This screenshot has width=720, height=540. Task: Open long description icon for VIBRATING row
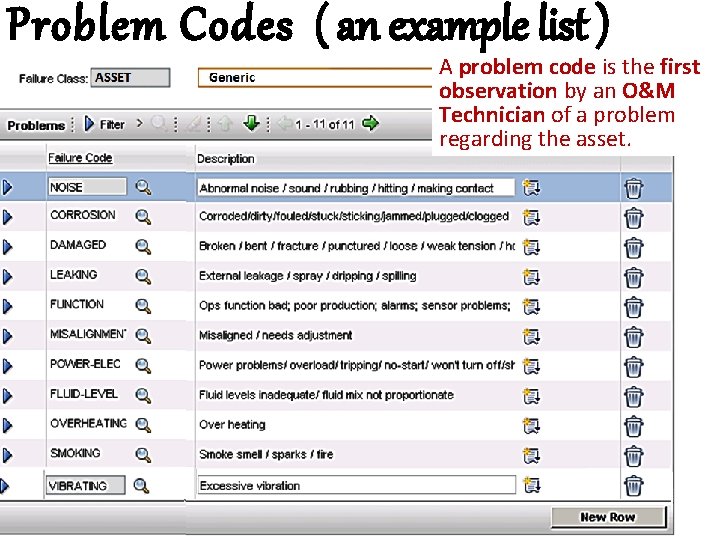pyautogui.click(x=531, y=485)
